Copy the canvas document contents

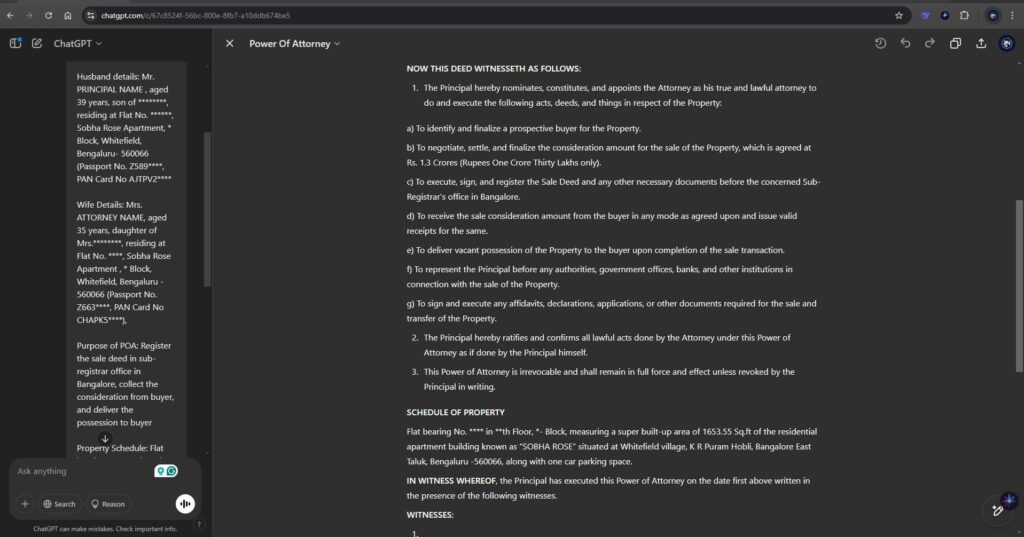(x=955, y=43)
